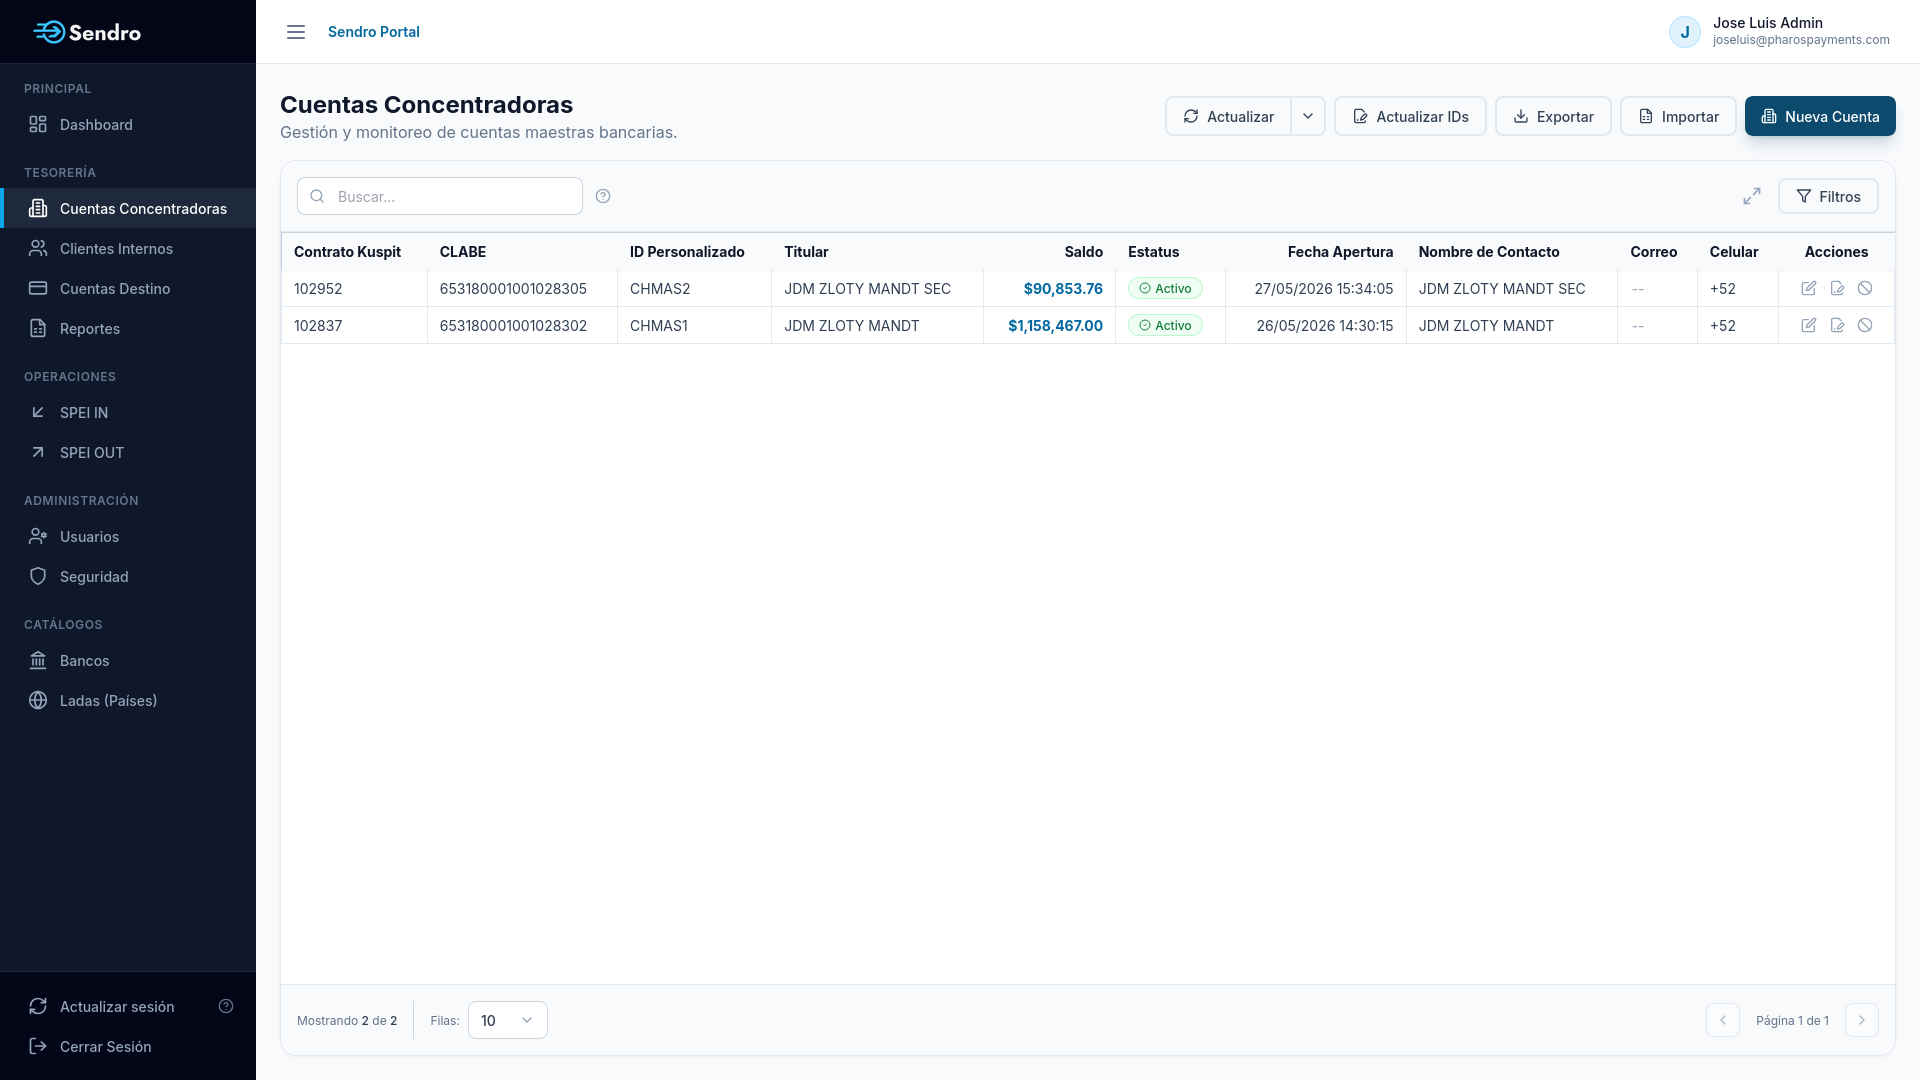Screen dimensions: 1920x1080
Task: Click the Exportar button
Action: pyautogui.click(x=1553, y=116)
